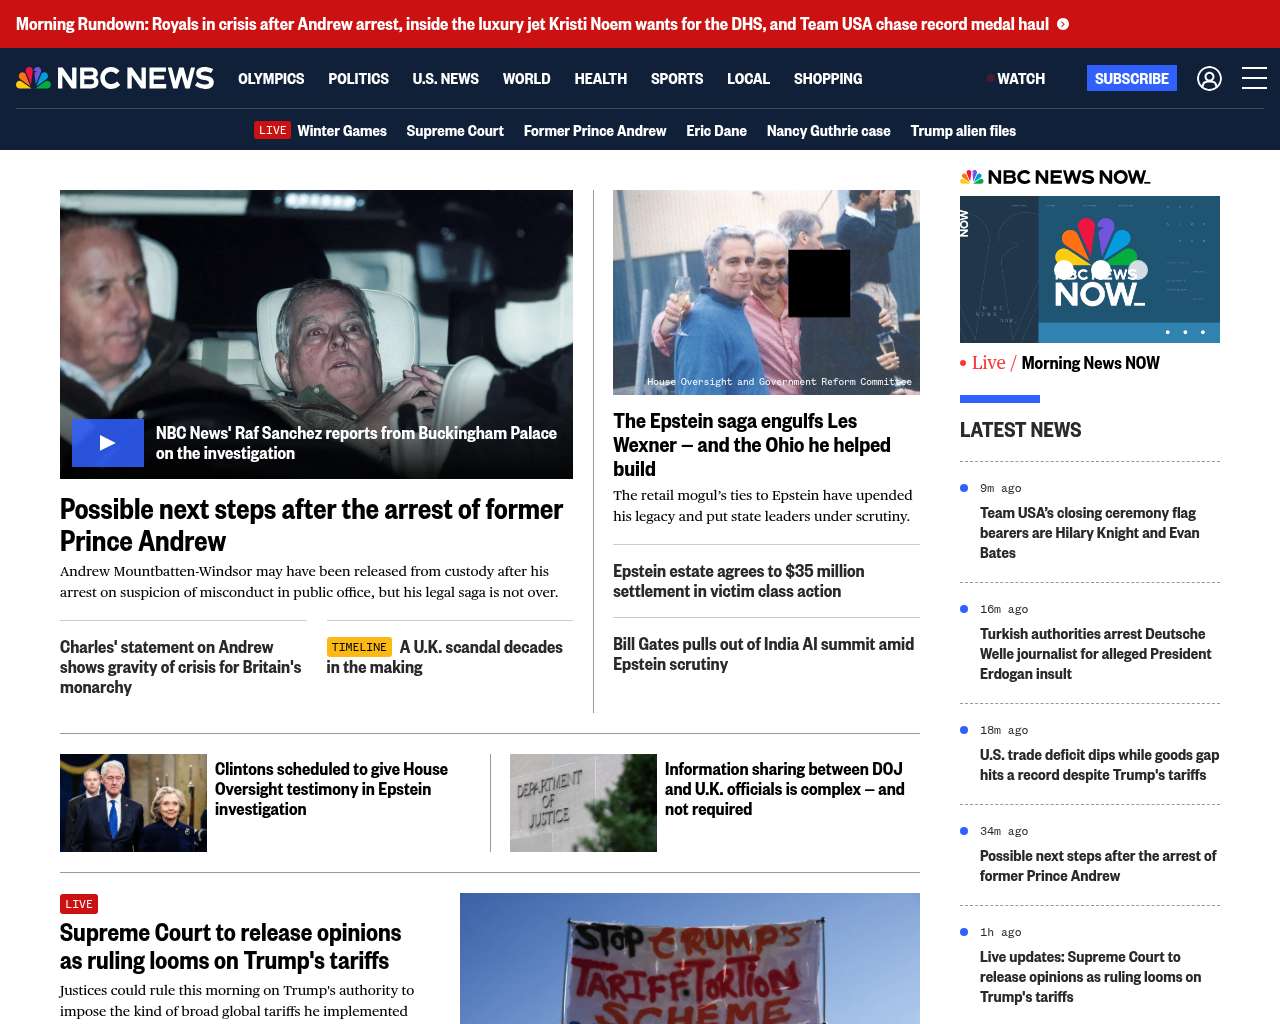This screenshot has width=1280, height=1024.
Task: Open the Epstein saga engulfs Les Wexner article
Action: pyautogui.click(x=751, y=445)
